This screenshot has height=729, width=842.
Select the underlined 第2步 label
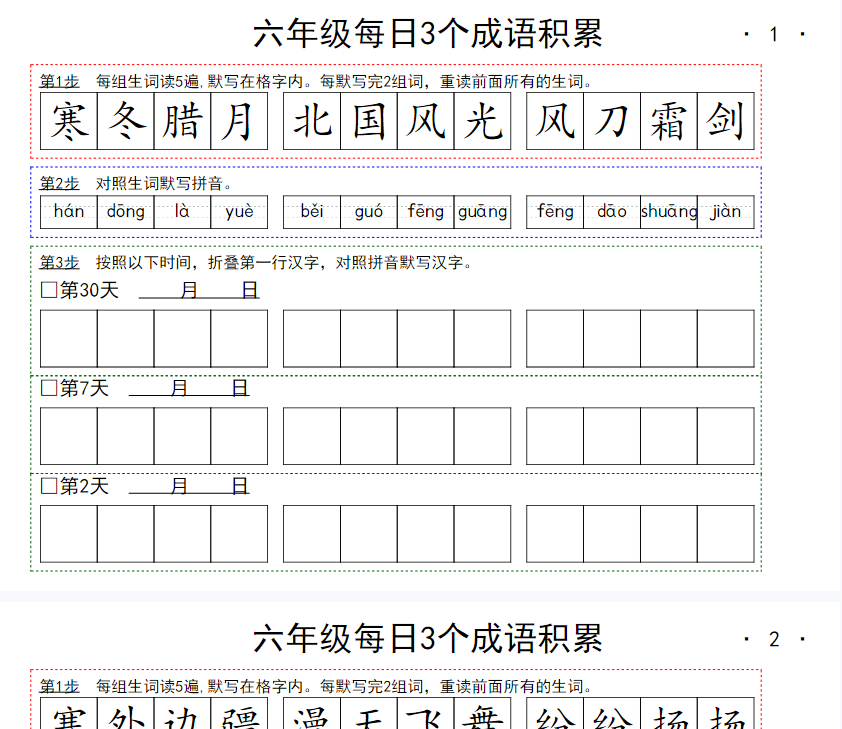[x=59, y=183]
